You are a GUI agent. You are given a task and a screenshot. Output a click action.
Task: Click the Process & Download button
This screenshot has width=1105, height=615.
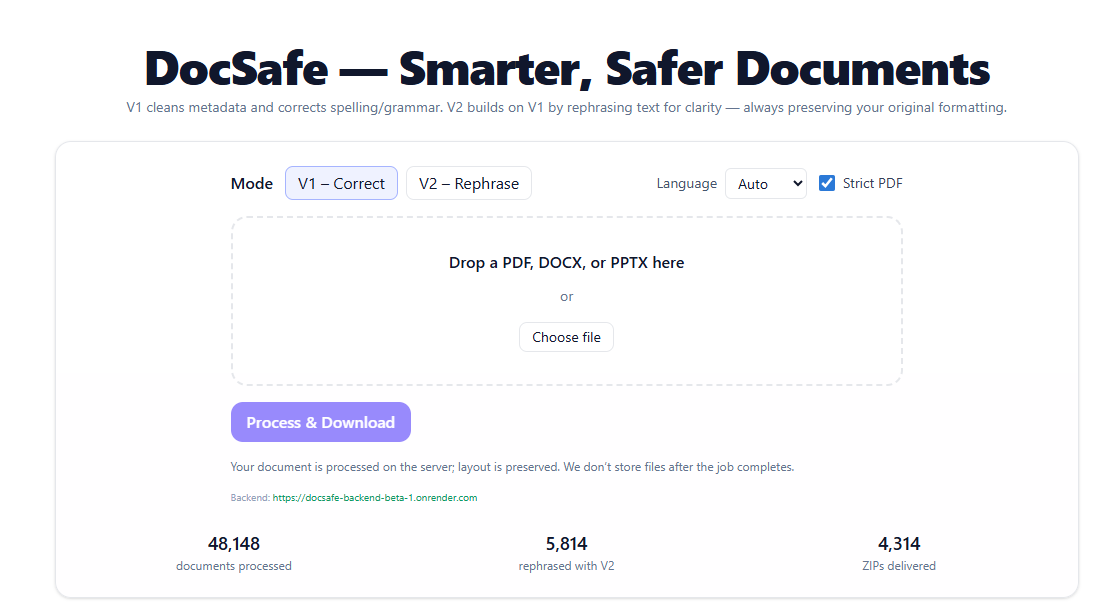pyautogui.click(x=320, y=422)
